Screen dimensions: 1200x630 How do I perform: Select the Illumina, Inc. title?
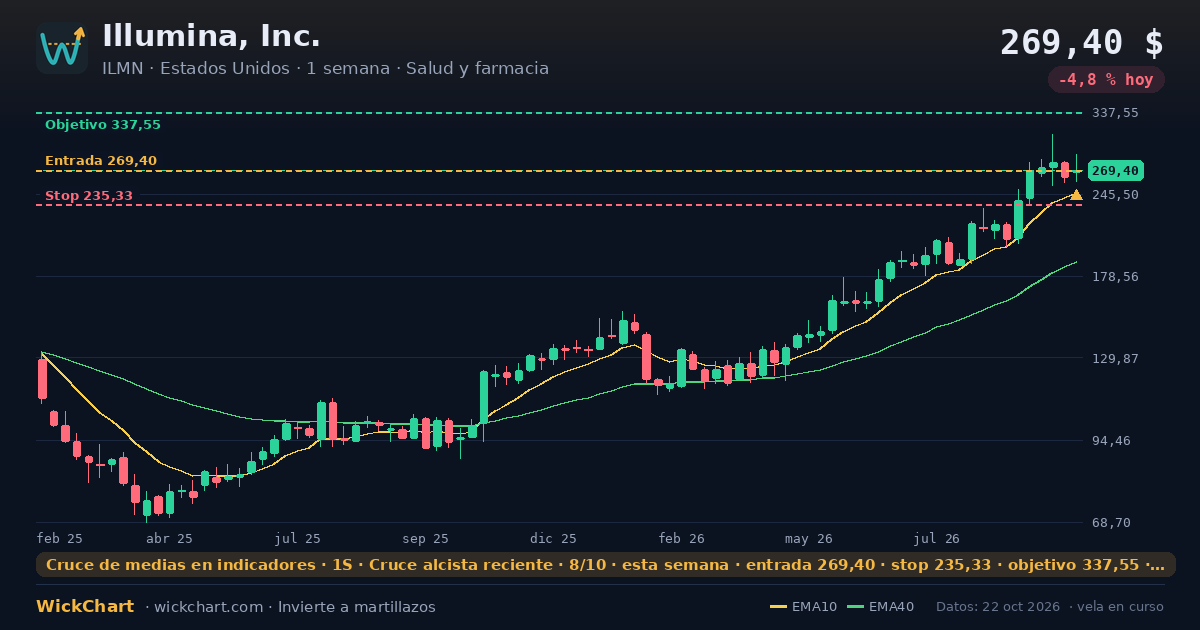[211, 36]
